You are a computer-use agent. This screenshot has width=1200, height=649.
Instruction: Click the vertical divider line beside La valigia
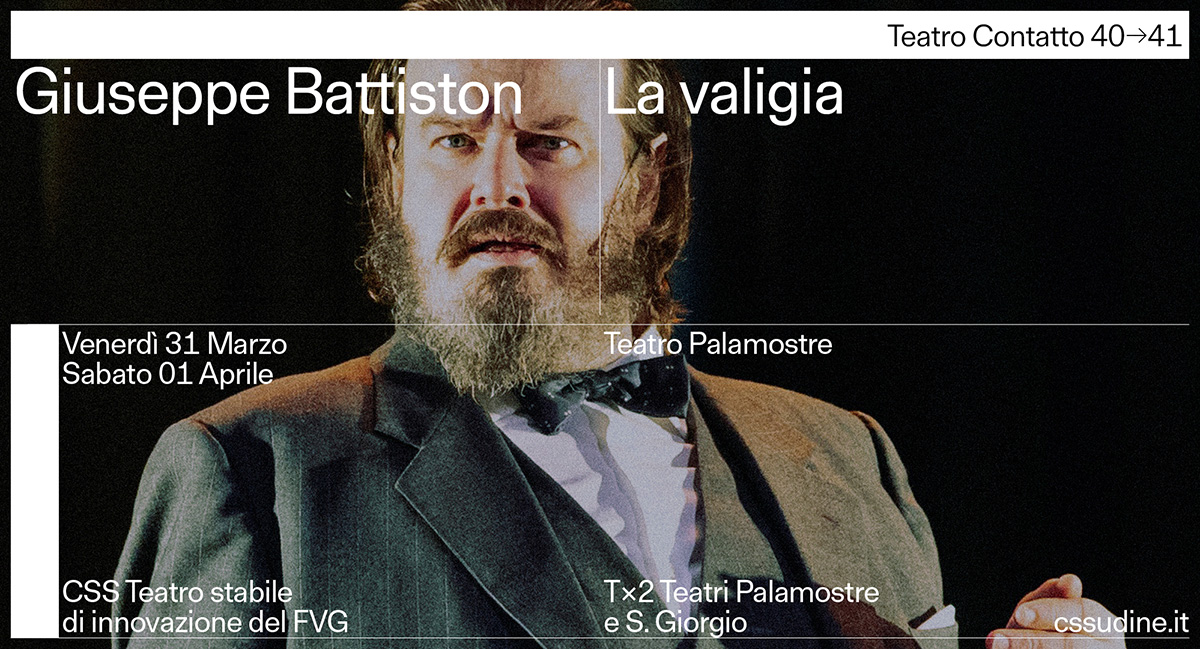600,188
